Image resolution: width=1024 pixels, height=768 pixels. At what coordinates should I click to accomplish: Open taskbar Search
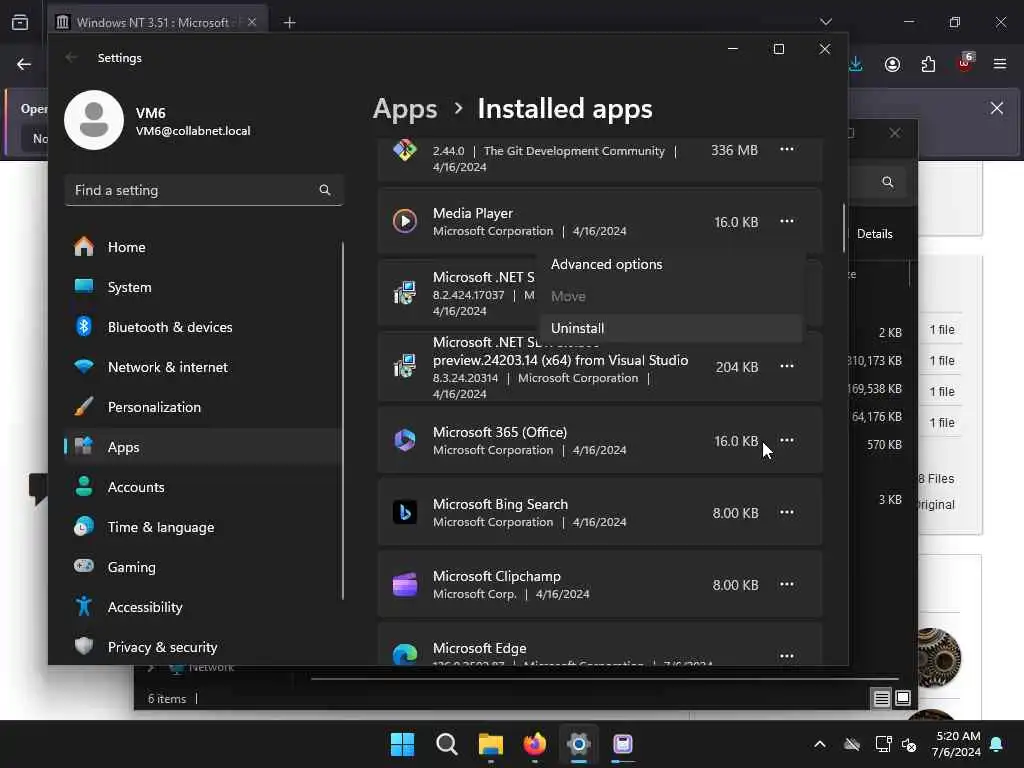[x=447, y=744]
